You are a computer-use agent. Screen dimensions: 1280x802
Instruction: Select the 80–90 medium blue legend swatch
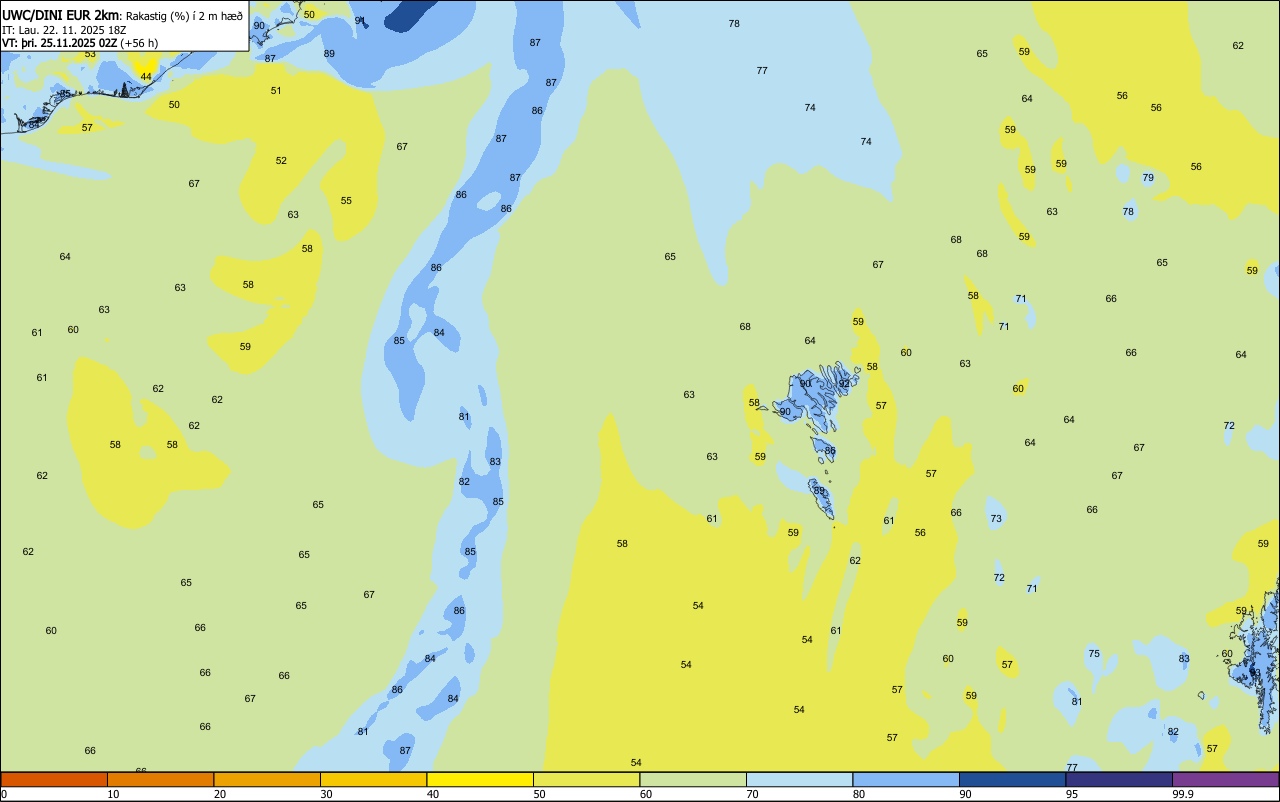tap(906, 779)
